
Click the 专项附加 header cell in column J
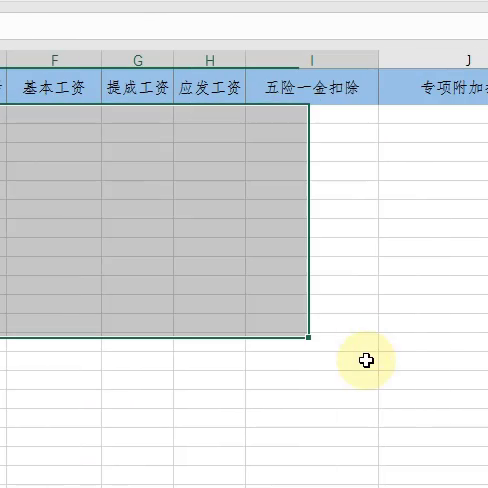[x=434, y=87]
